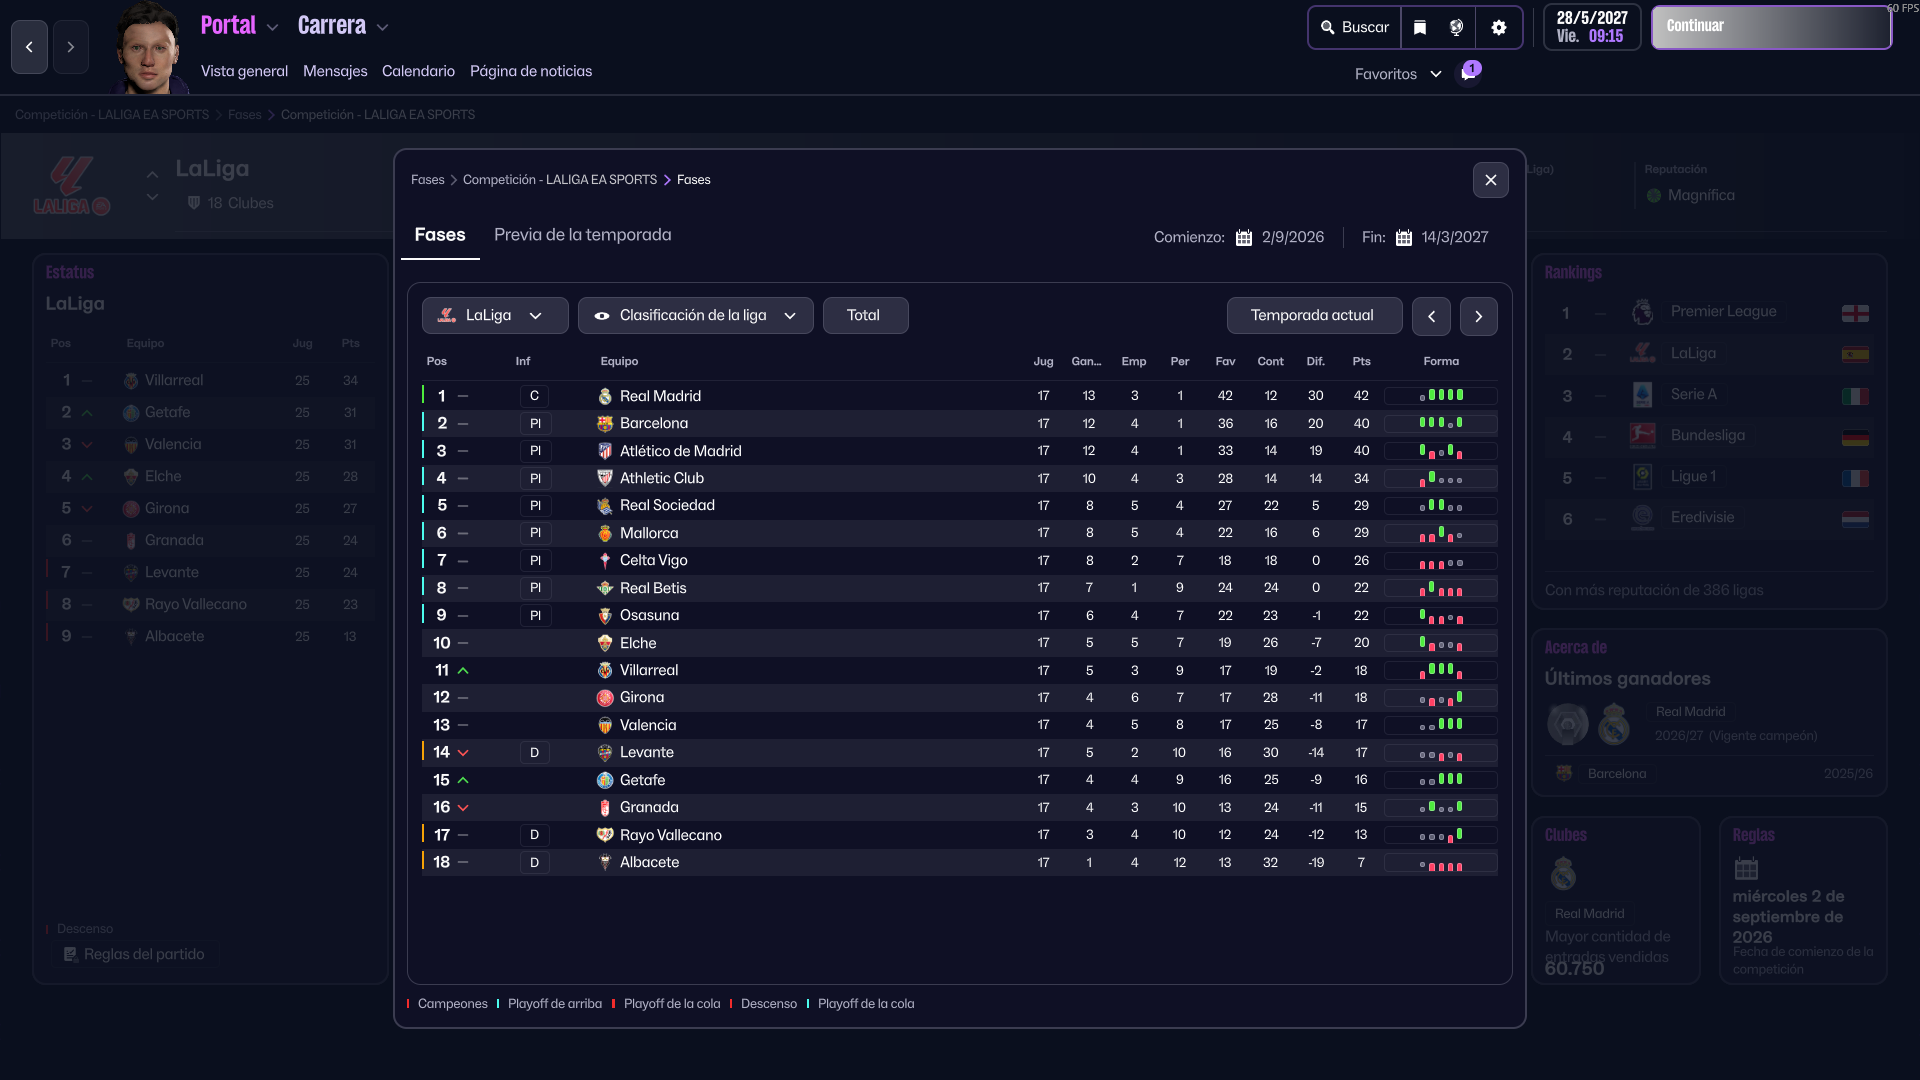Click the Fin date calendar icon
Image resolution: width=1920 pixels, height=1080 pixels.
pyautogui.click(x=1403, y=238)
